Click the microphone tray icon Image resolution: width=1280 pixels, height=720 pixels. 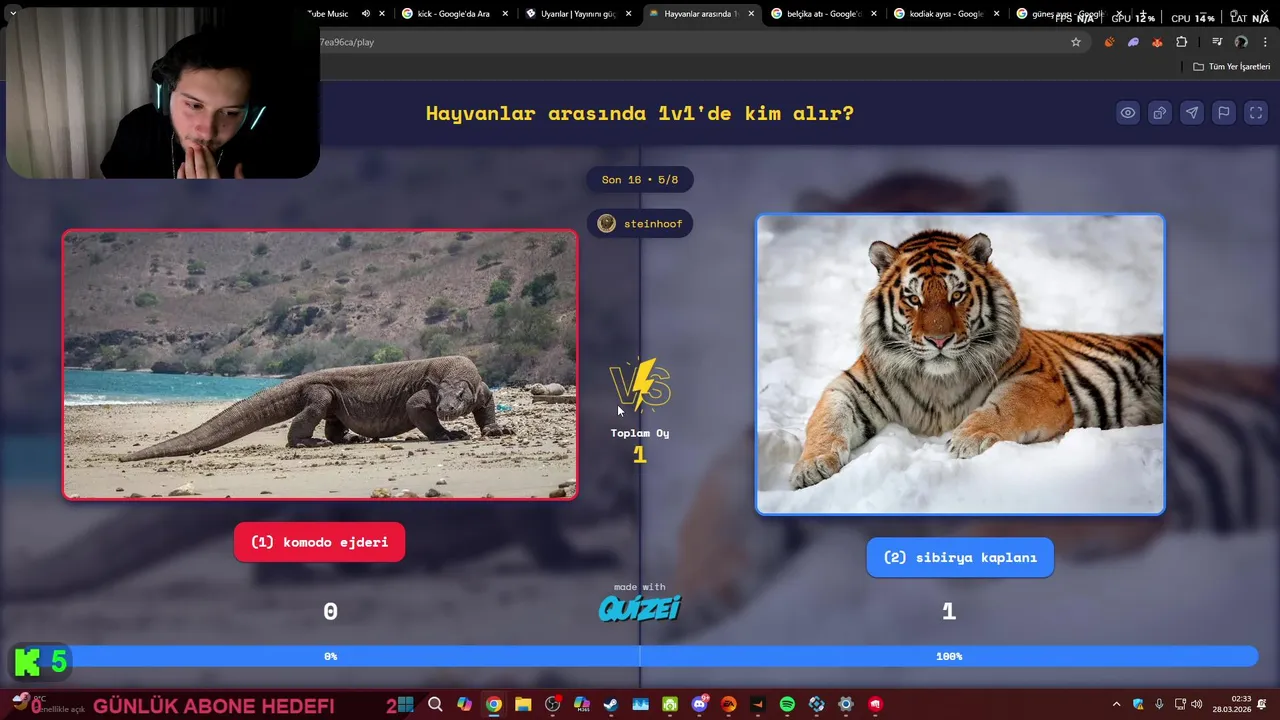(1159, 704)
